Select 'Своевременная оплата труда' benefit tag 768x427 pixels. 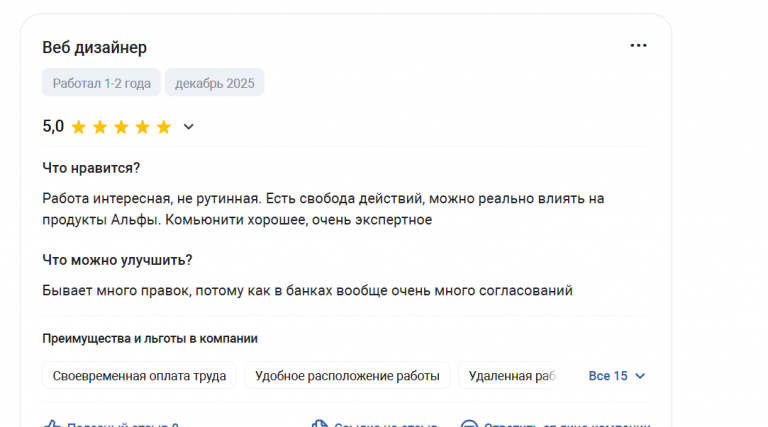coord(139,376)
